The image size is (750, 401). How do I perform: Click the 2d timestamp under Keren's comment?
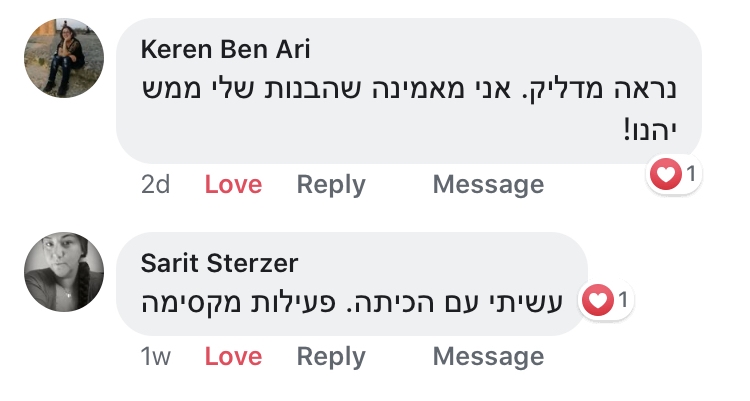pos(155,185)
